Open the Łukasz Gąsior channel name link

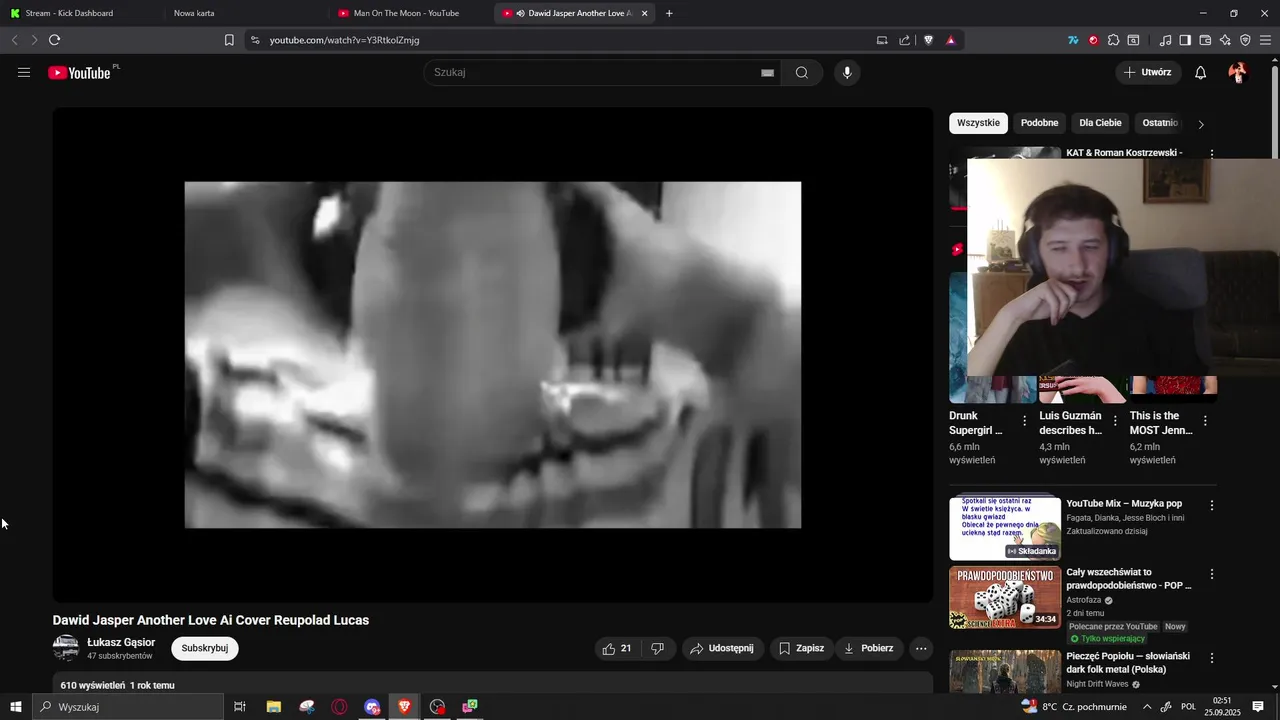click(x=121, y=642)
